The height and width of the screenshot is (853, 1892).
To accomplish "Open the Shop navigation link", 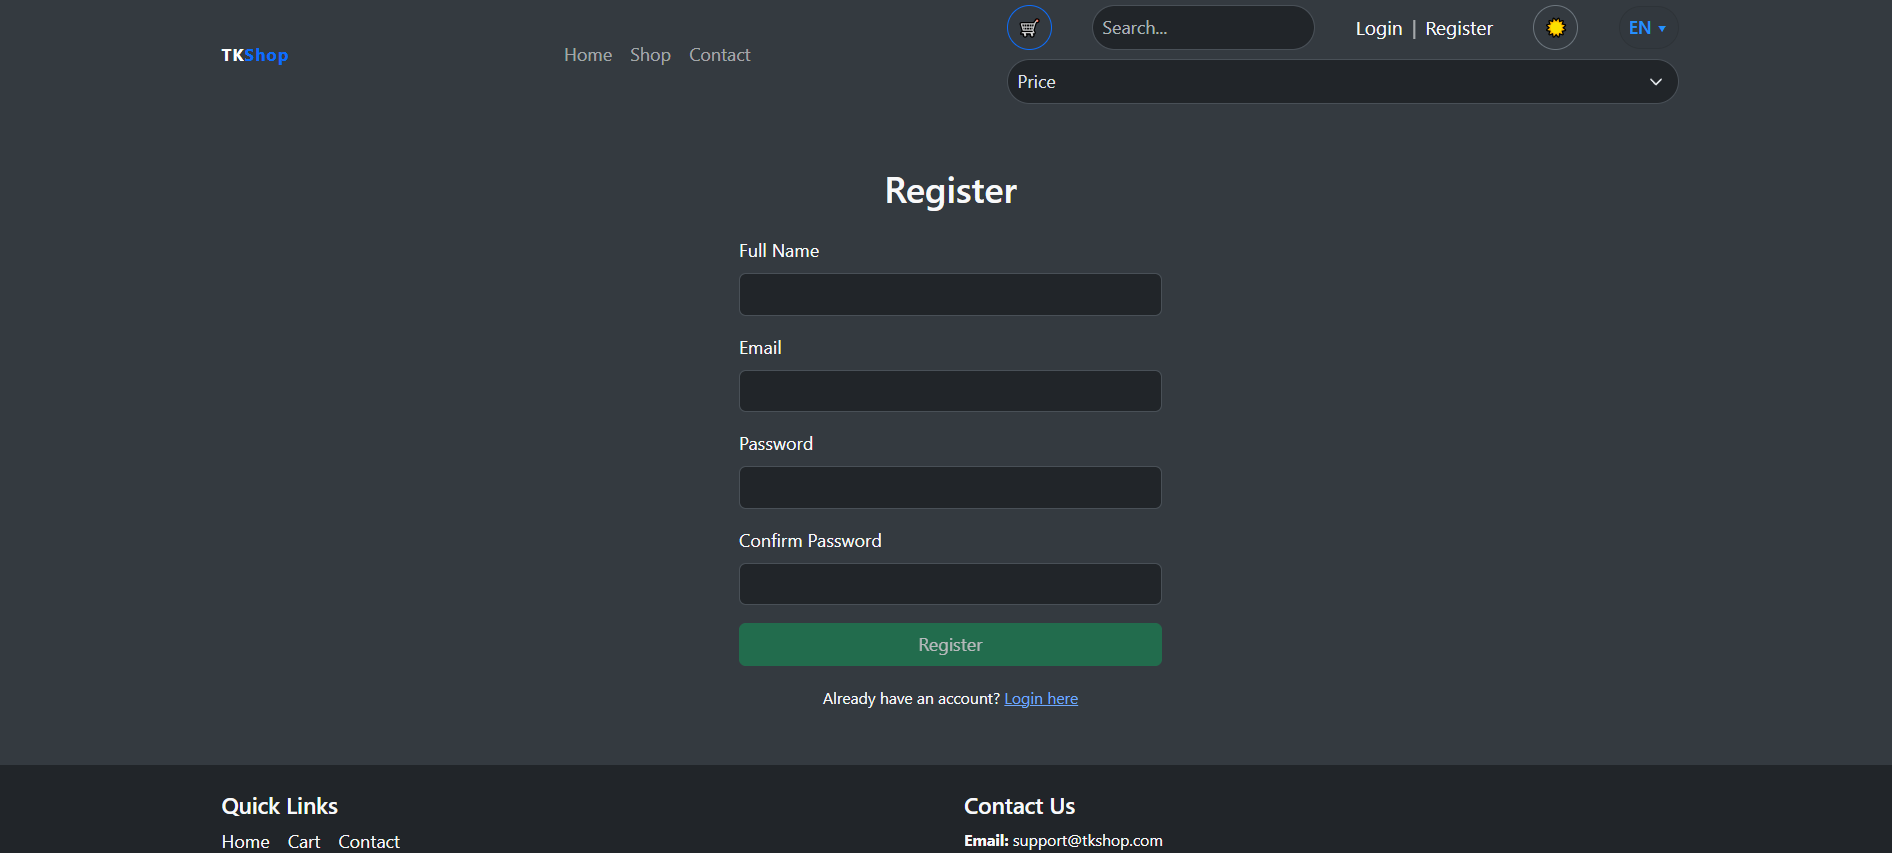I will pos(650,55).
